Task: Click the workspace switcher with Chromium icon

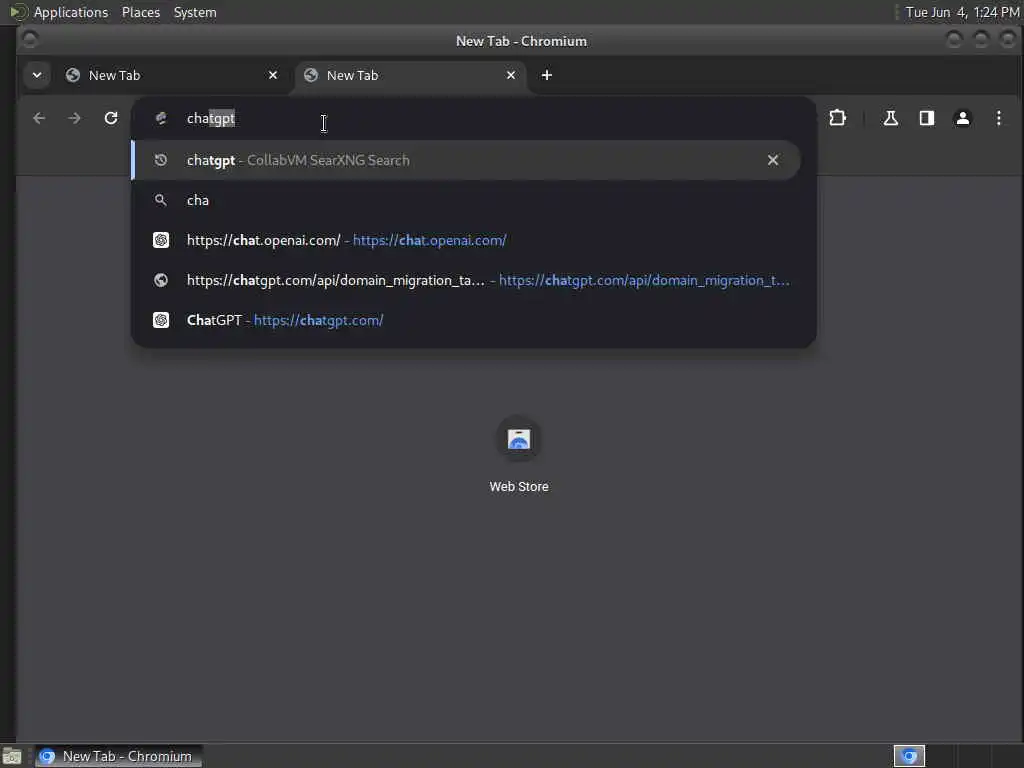Action: (910, 756)
